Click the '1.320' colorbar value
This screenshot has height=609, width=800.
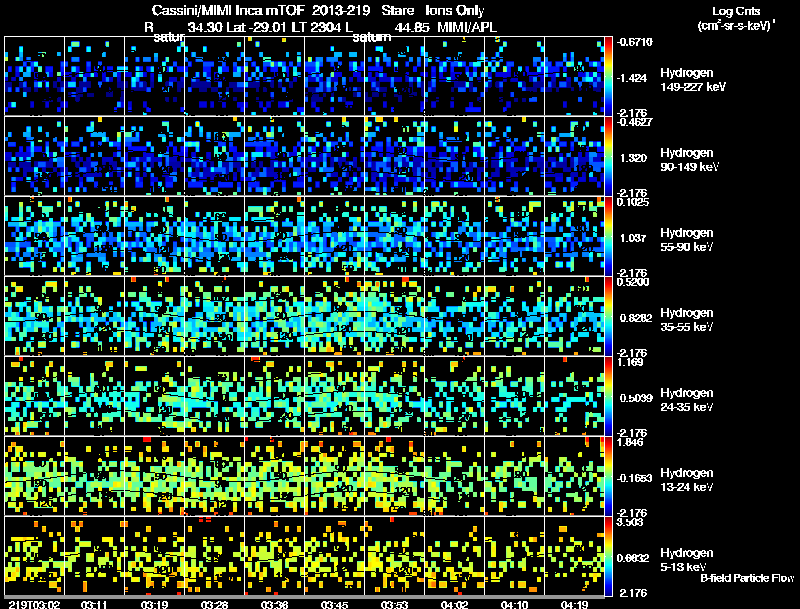[x=633, y=158]
